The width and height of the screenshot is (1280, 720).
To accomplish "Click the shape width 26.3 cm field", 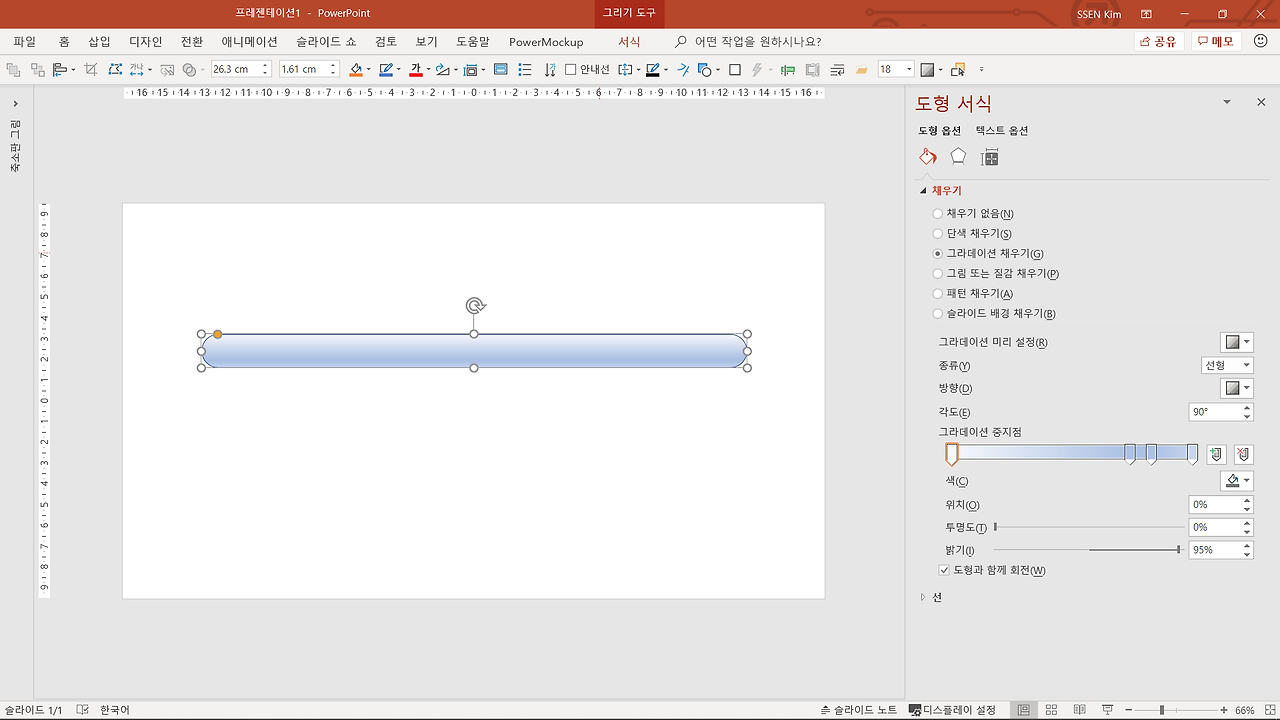I will point(235,70).
